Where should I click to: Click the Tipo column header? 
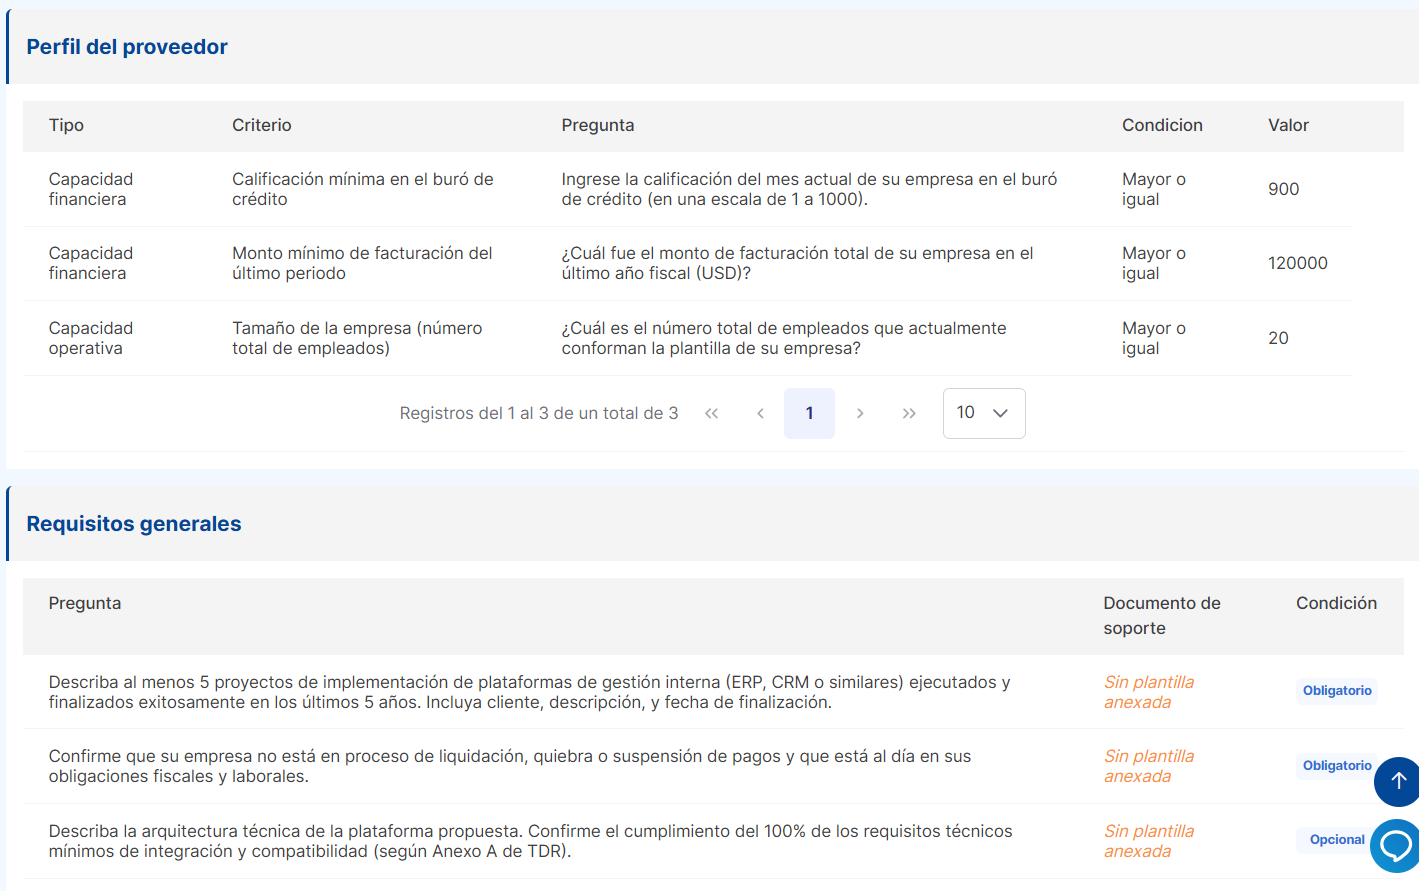(x=66, y=125)
